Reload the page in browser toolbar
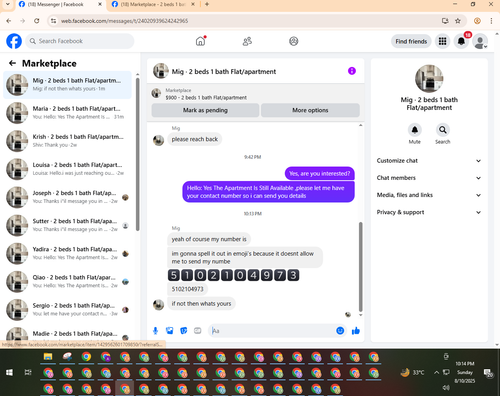This screenshot has height=396, width=500. click(x=37, y=21)
